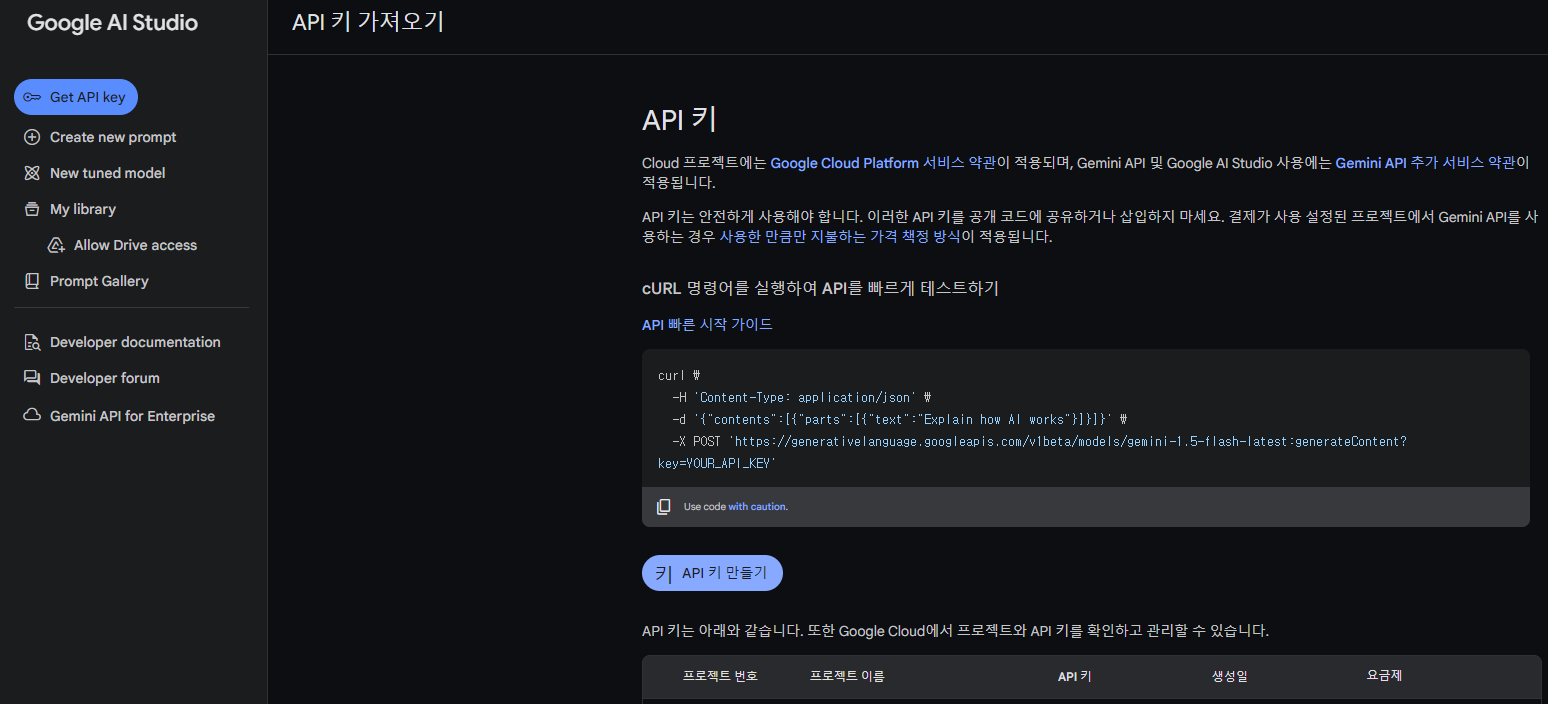Click the 생성일 column header

tap(1230, 676)
